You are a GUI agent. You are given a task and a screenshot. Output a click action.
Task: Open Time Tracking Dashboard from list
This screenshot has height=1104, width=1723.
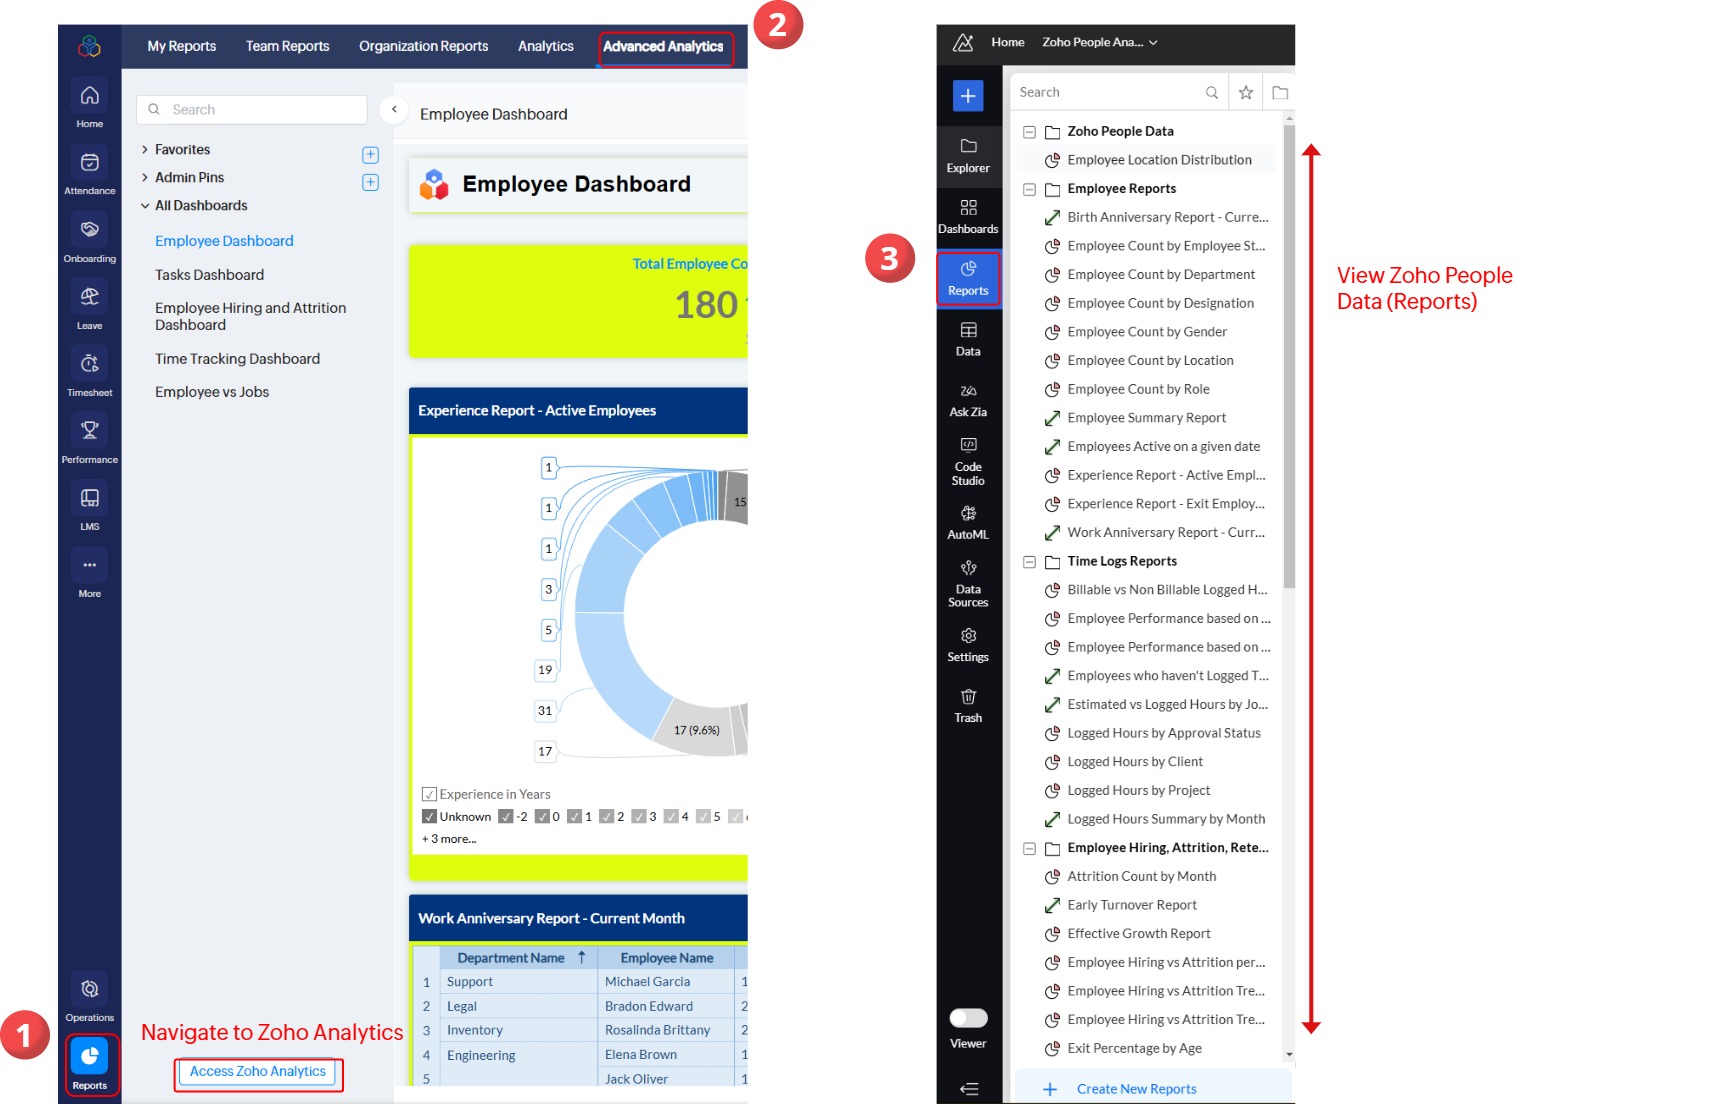(x=238, y=359)
